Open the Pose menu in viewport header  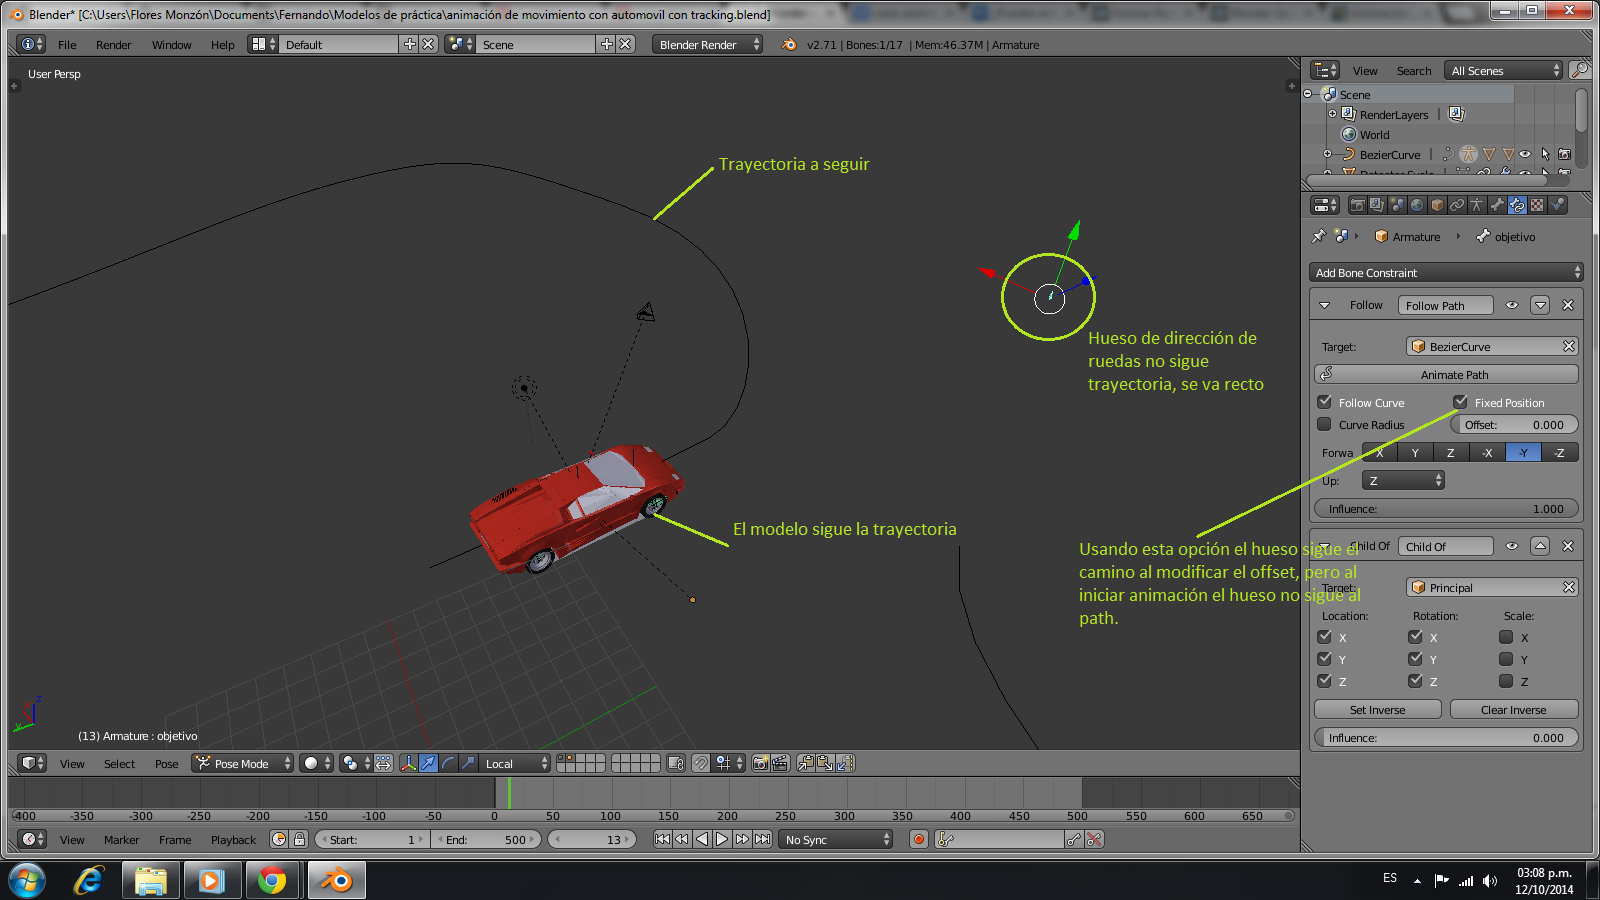[166, 764]
